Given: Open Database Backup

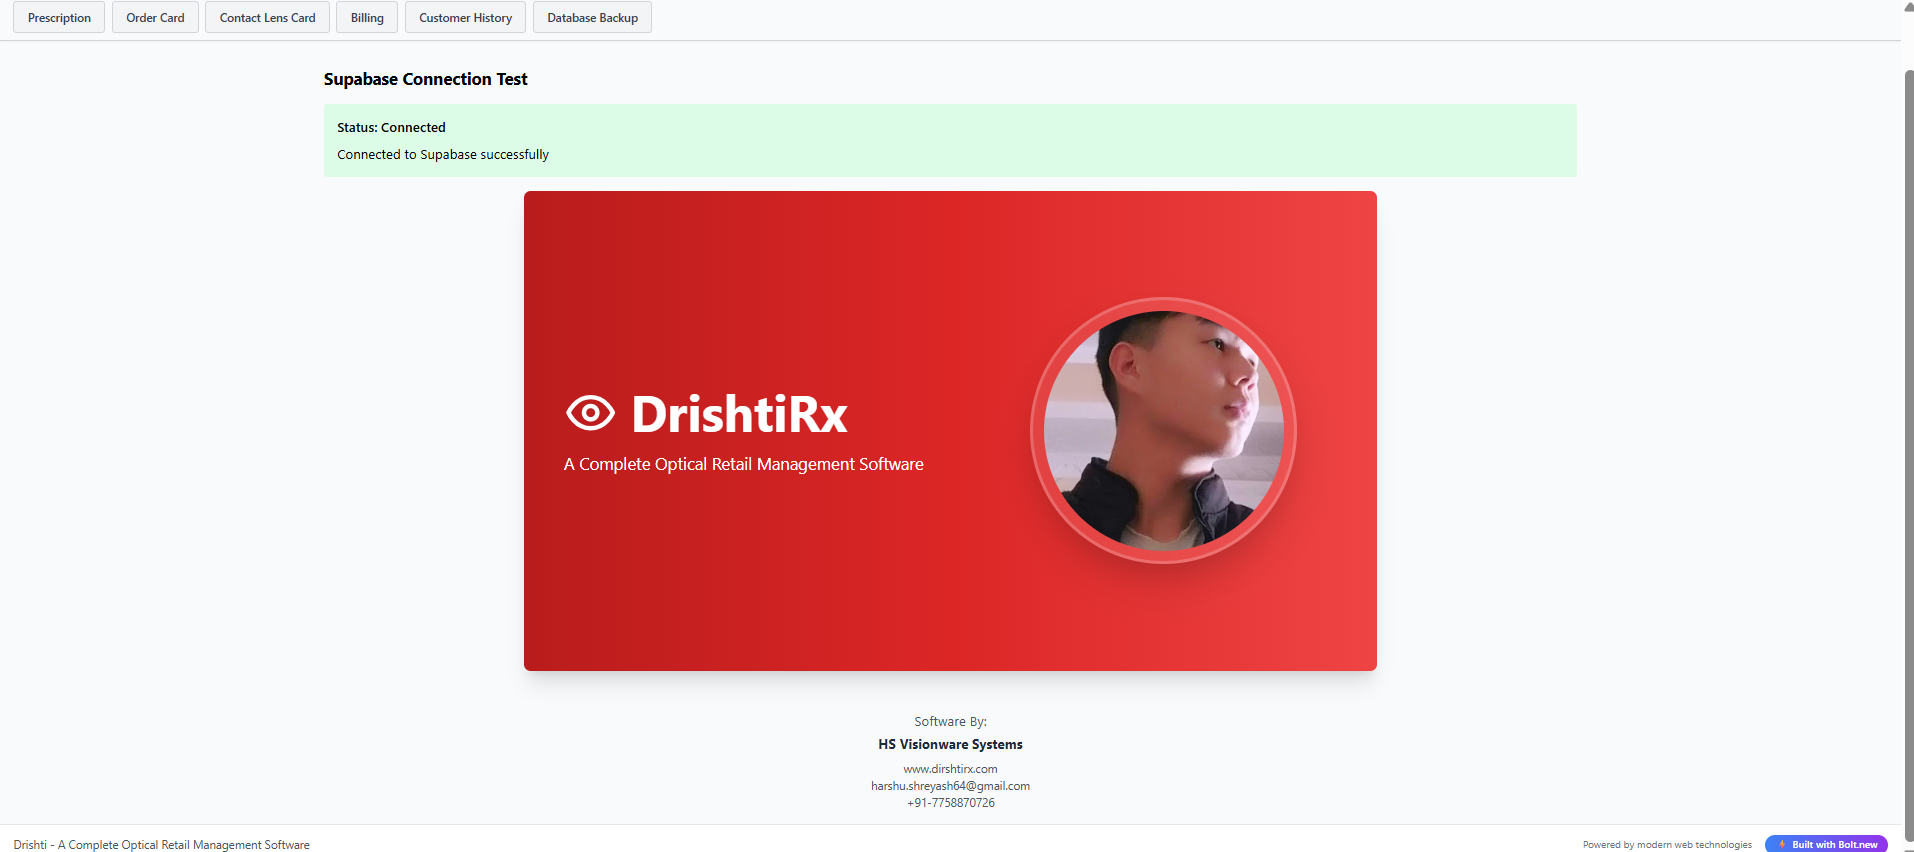Looking at the screenshot, I should (592, 18).
